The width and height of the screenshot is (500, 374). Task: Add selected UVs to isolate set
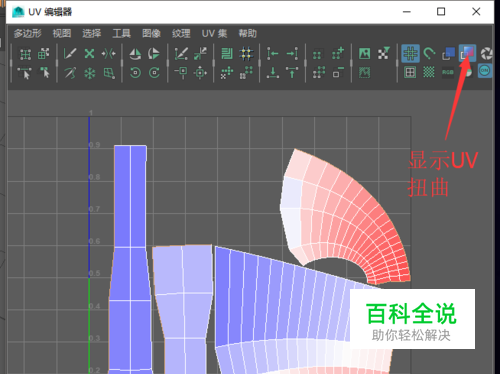(x=338, y=54)
